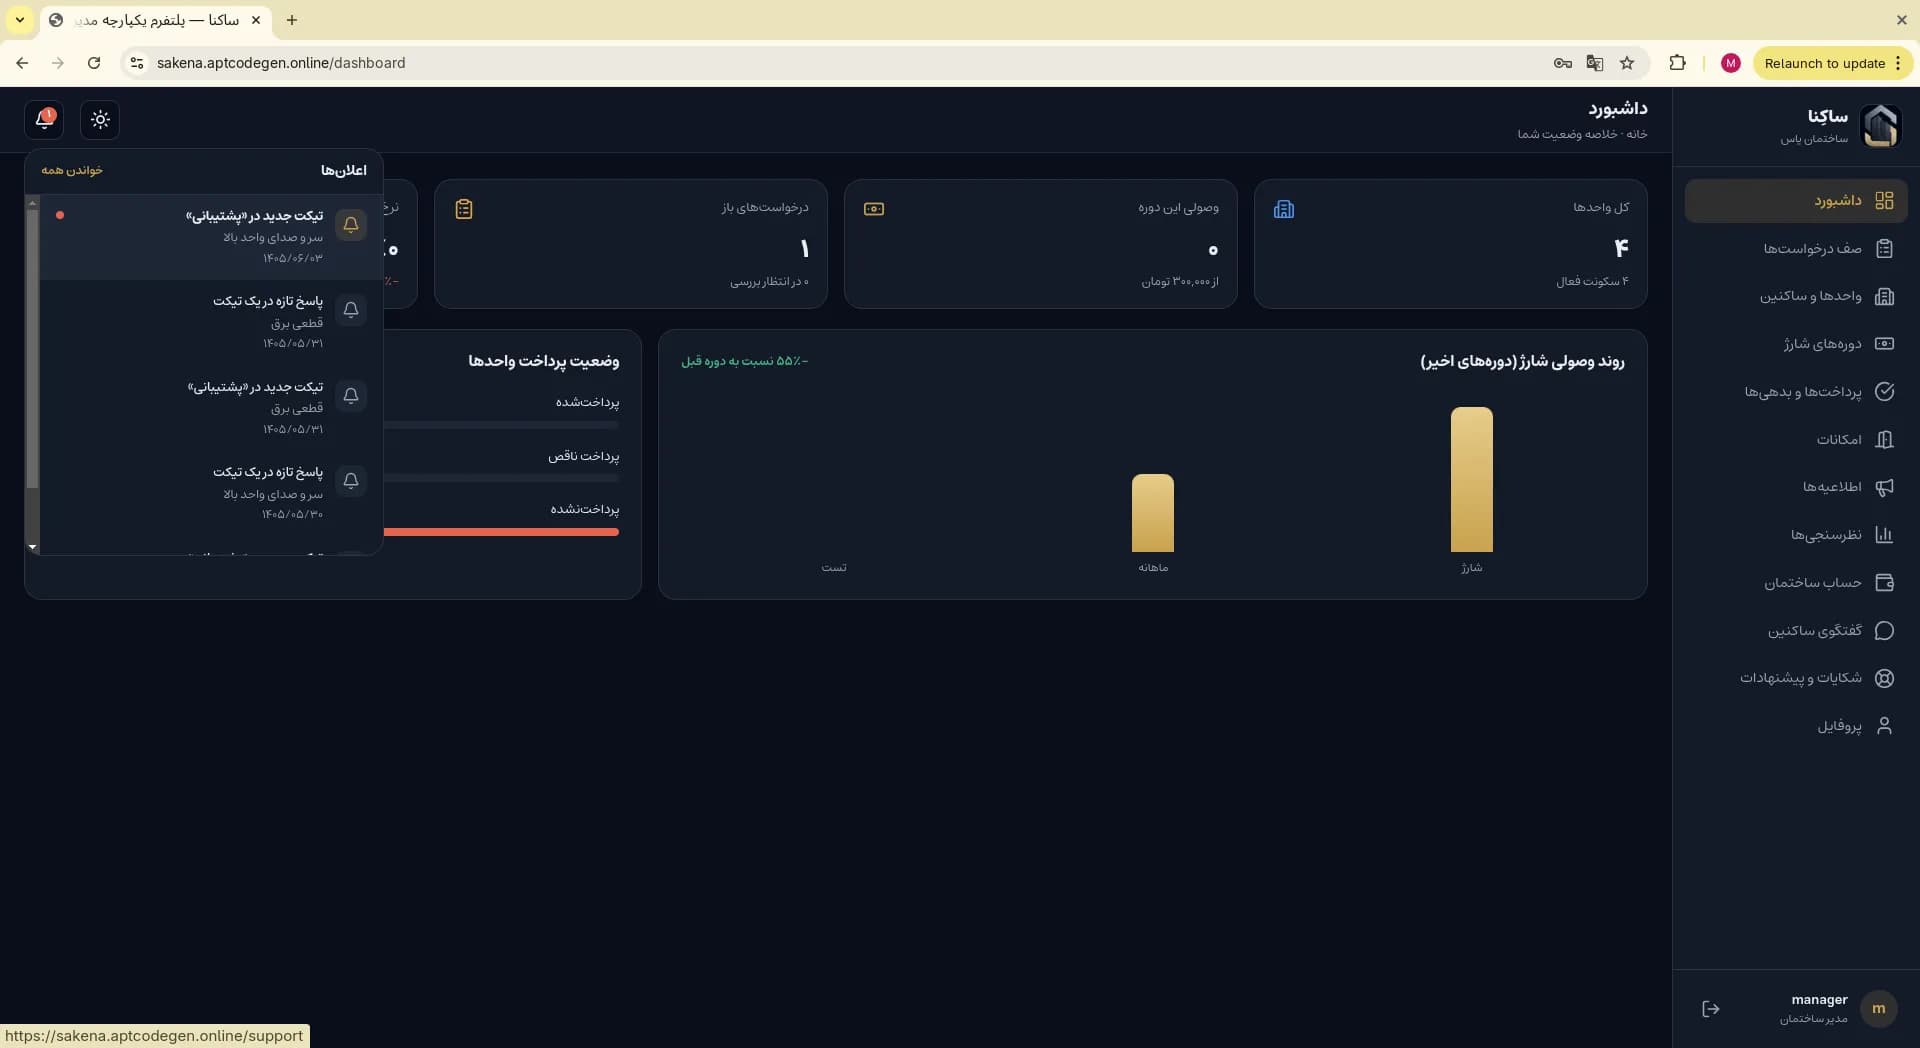The width and height of the screenshot is (1920, 1048).
Task: Open امکانات sidebar item
Action: (1796, 439)
